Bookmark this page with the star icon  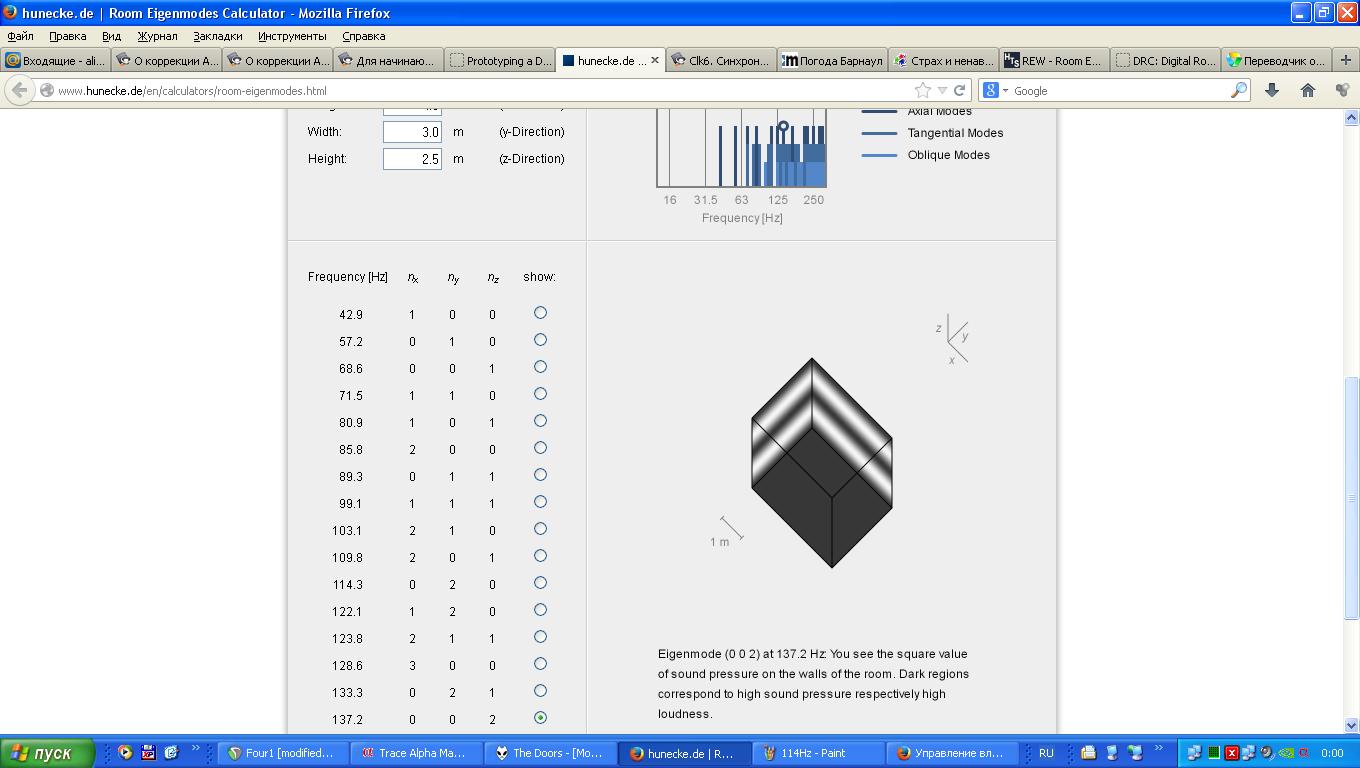point(923,90)
